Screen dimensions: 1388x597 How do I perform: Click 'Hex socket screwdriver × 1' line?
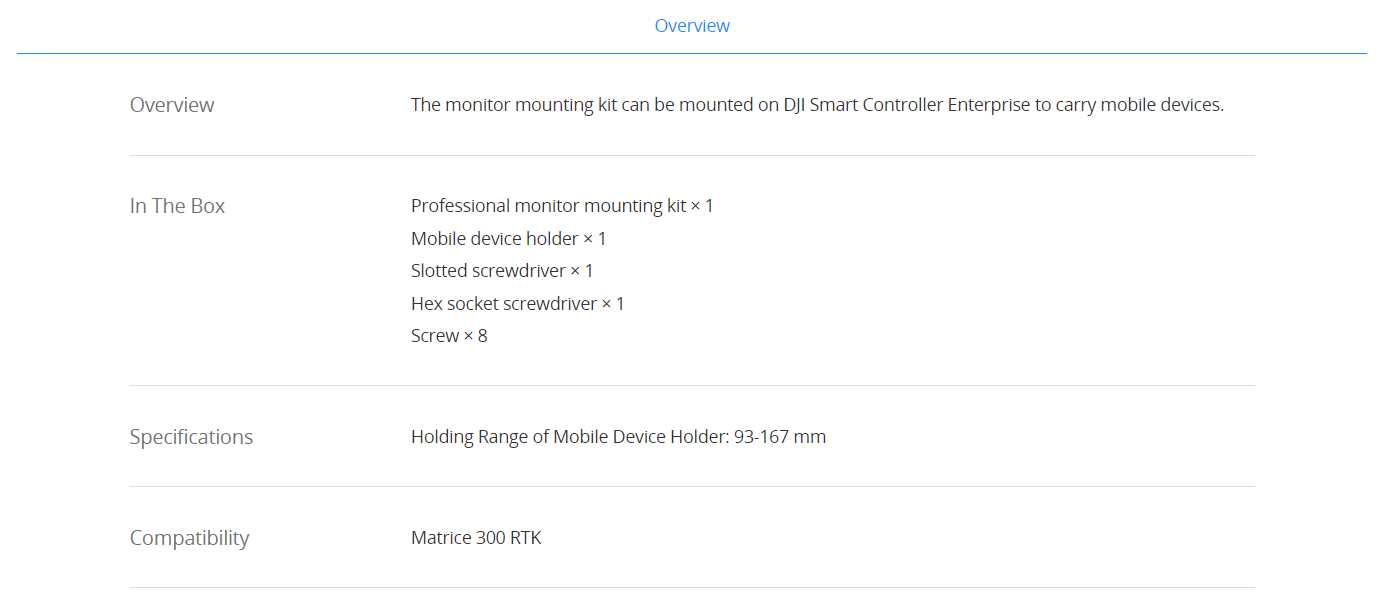[518, 304]
